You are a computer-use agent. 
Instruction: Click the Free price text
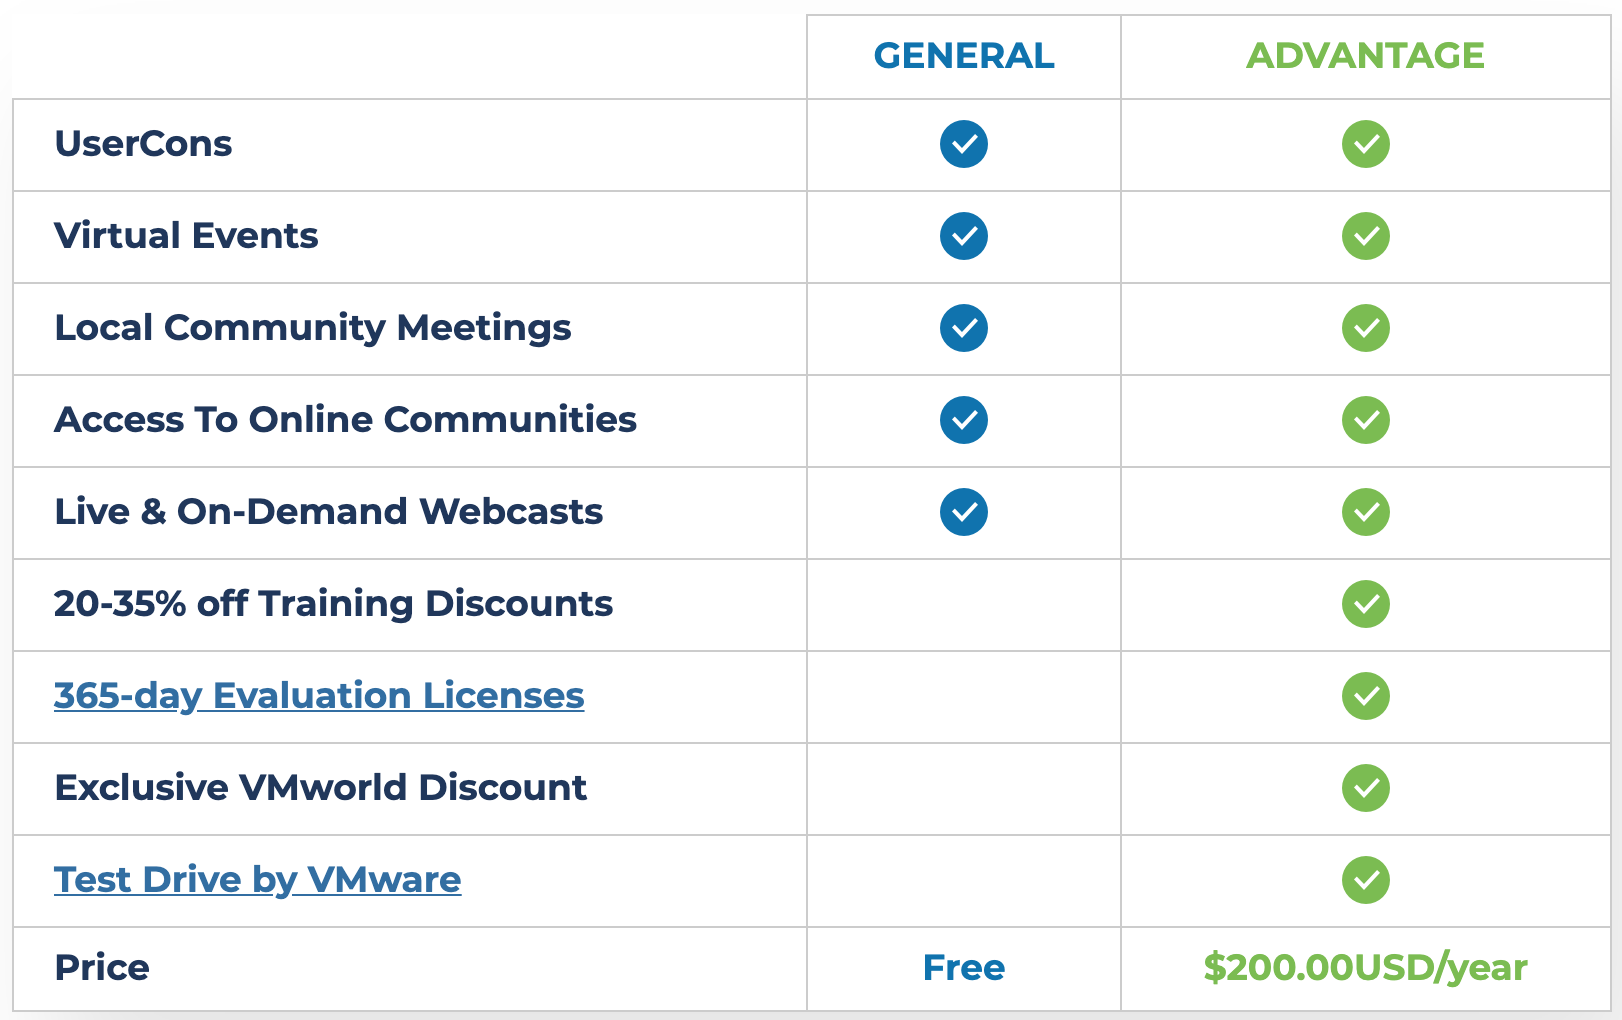[964, 968]
